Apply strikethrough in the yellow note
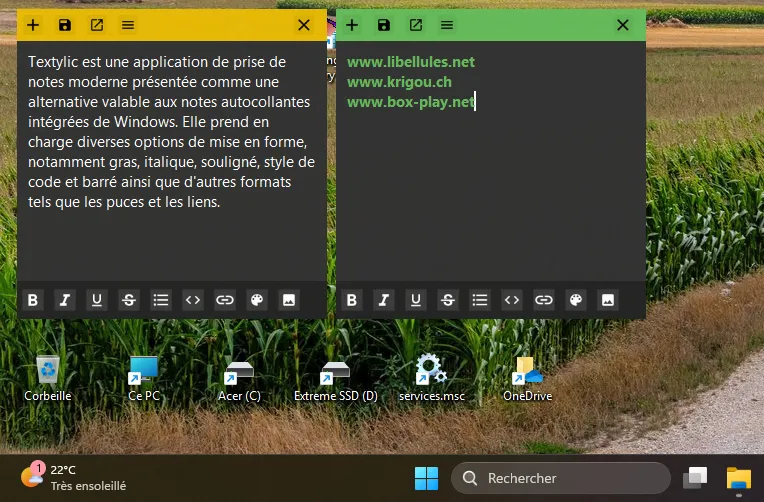Screen dimensions: 764x502 pyautogui.click(x=129, y=300)
